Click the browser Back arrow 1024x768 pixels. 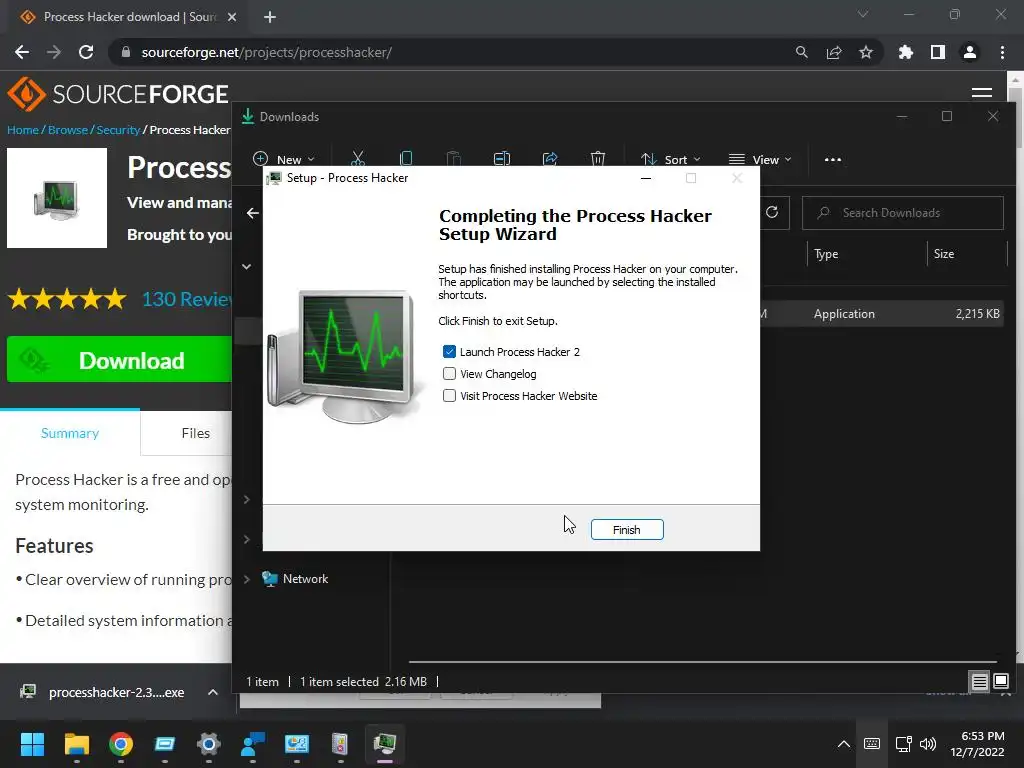22,52
